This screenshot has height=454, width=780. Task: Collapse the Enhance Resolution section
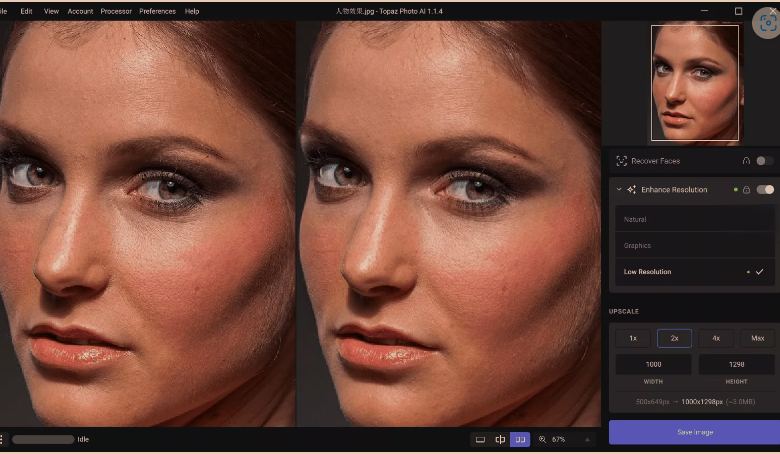click(x=619, y=189)
